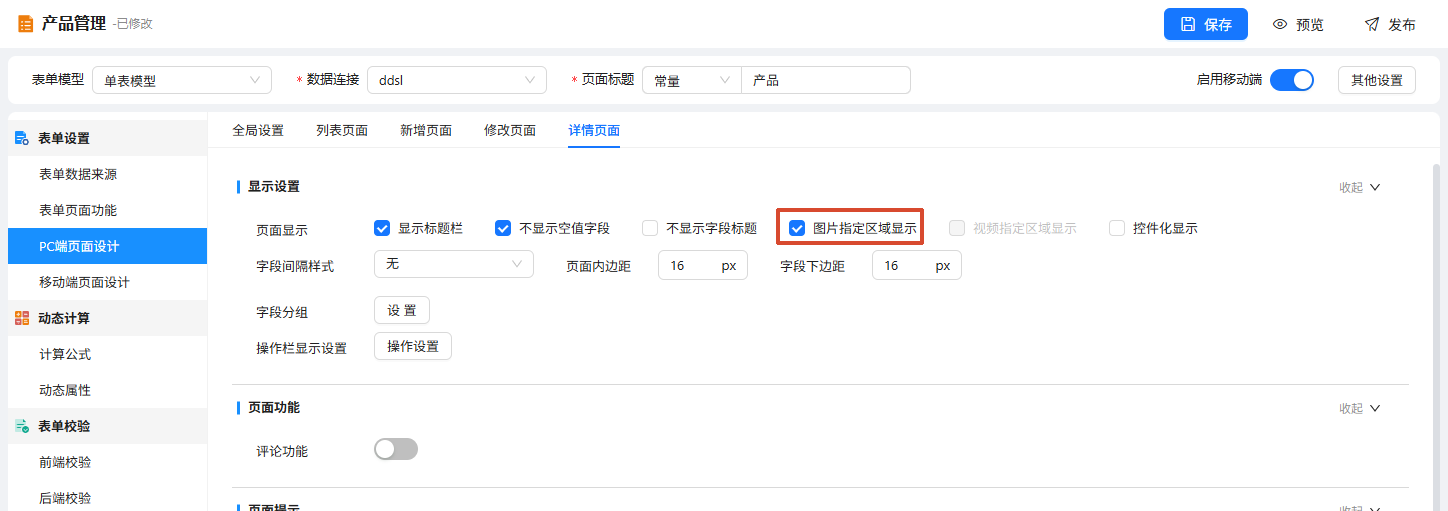Click the floppy disk icon on 保存
This screenshot has width=1448, height=511.
(1188, 24)
